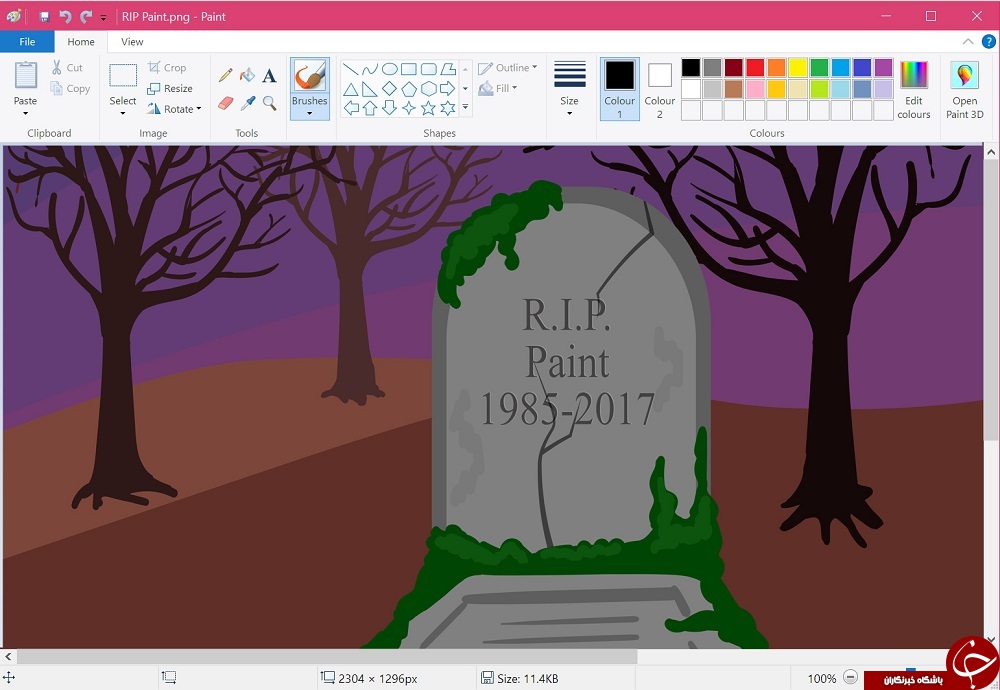Image resolution: width=1000 pixels, height=690 pixels.
Task: Pick the pink colour swatch
Action: [x=755, y=89]
